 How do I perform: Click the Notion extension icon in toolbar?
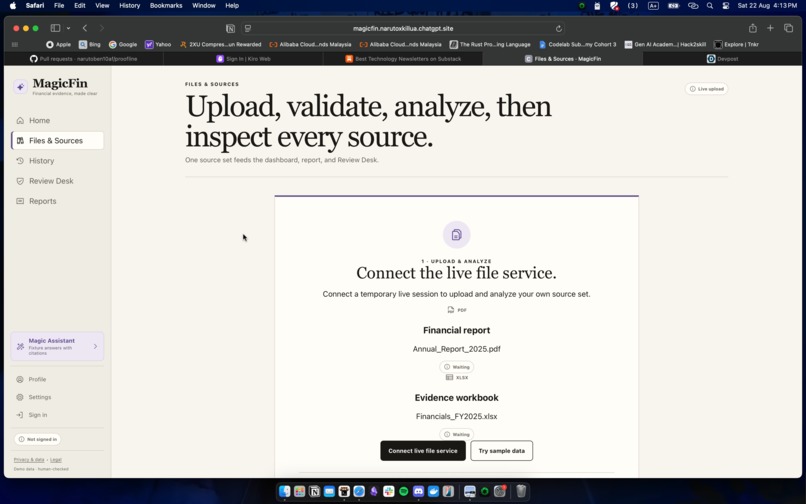tap(230, 28)
